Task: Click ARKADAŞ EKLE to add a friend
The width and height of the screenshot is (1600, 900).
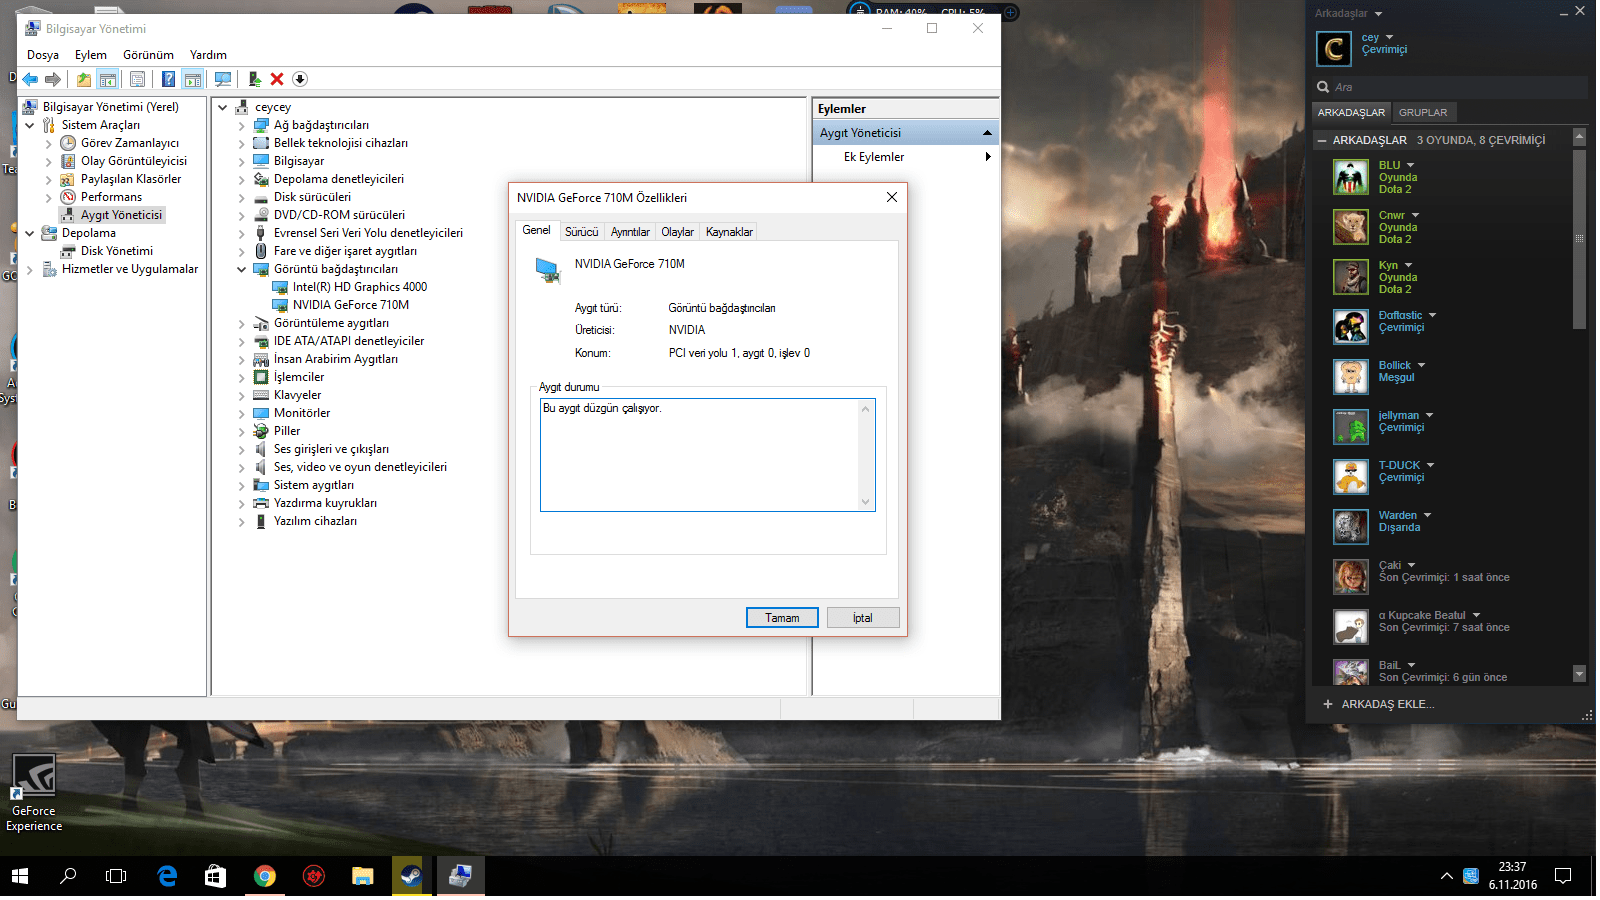Action: pyautogui.click(x=1379, y=704)
